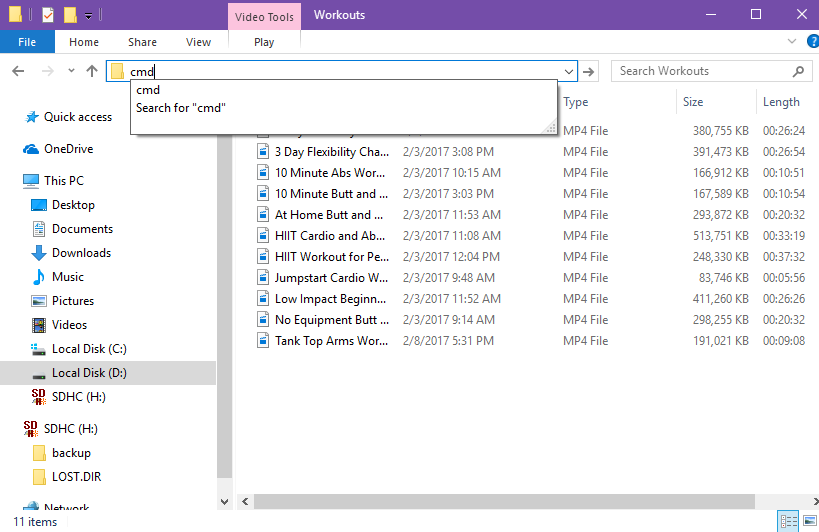Select the At Home Butt and ... file
The width and height of the screenshot is (819, 532).
click(x=329, y=215)
